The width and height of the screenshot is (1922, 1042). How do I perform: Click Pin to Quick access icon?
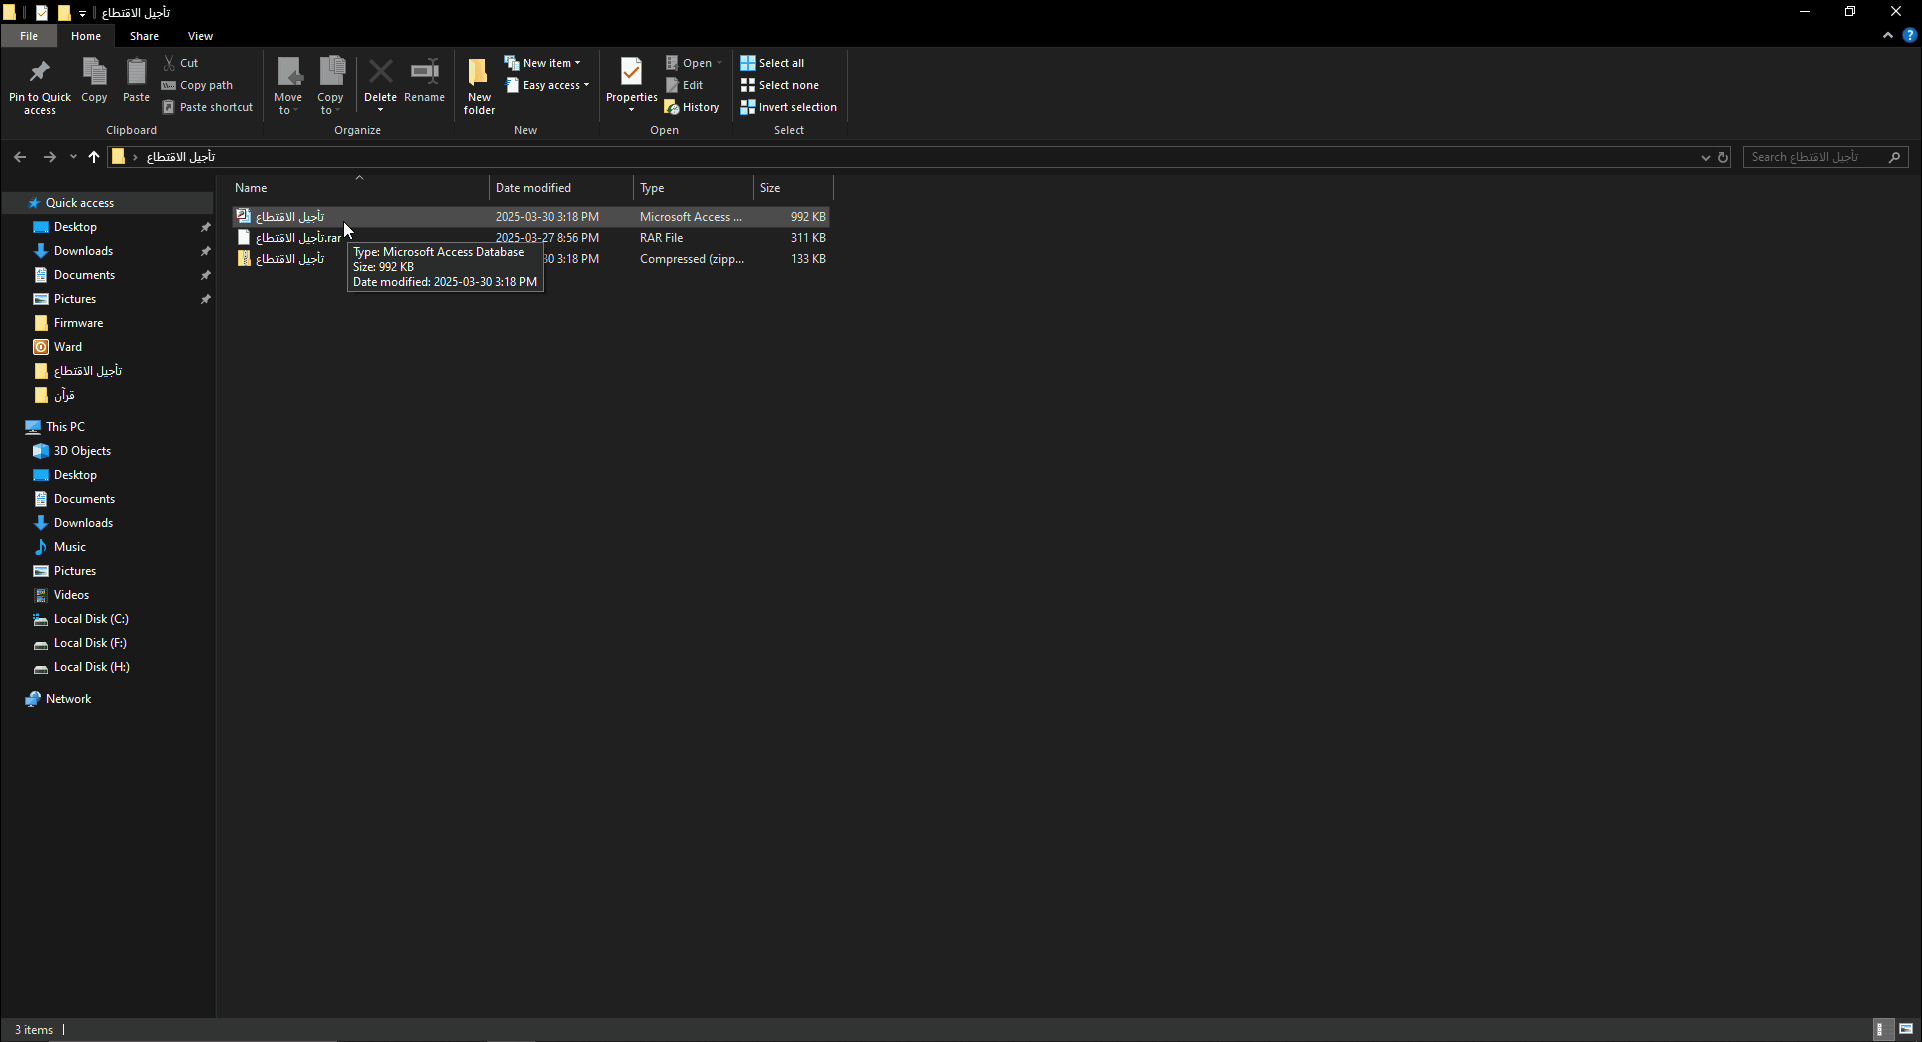(40, 73)
